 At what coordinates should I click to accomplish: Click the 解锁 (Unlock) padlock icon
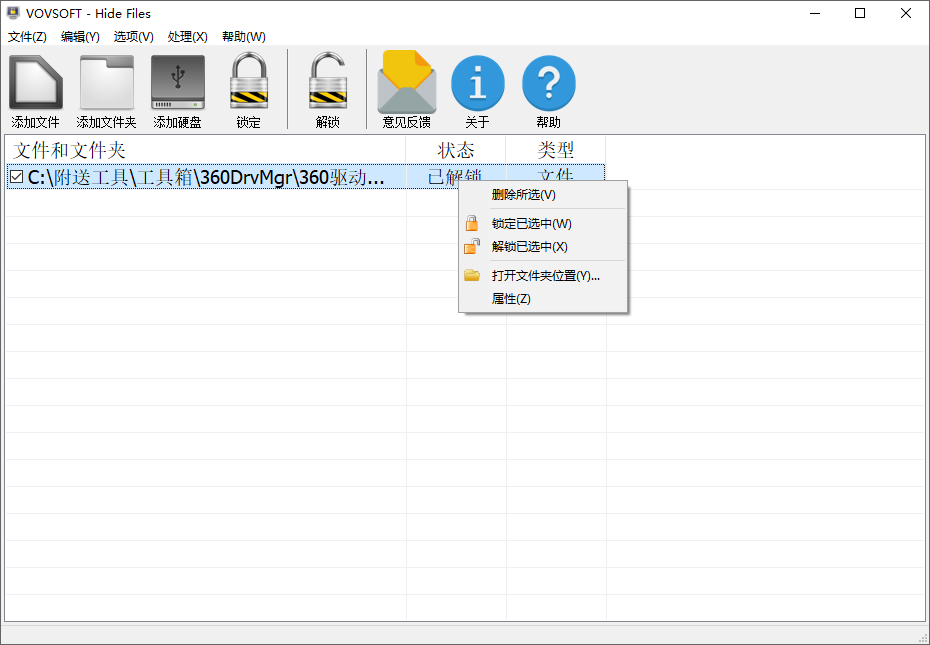point(328,83)
